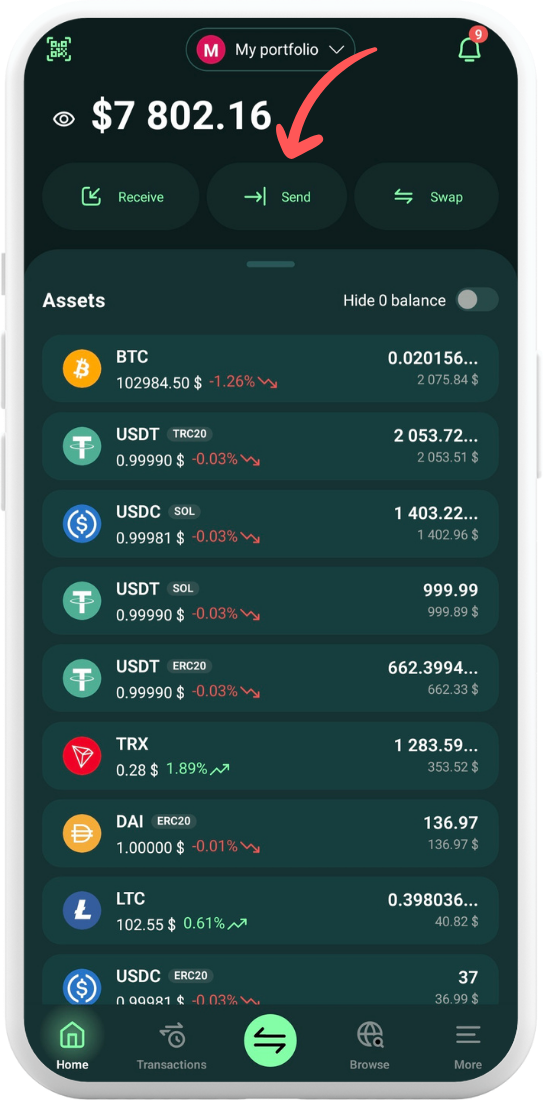Click the chevron next to My portfolio
Screen dimensions: 543x1100
click(x=337, y=50)
